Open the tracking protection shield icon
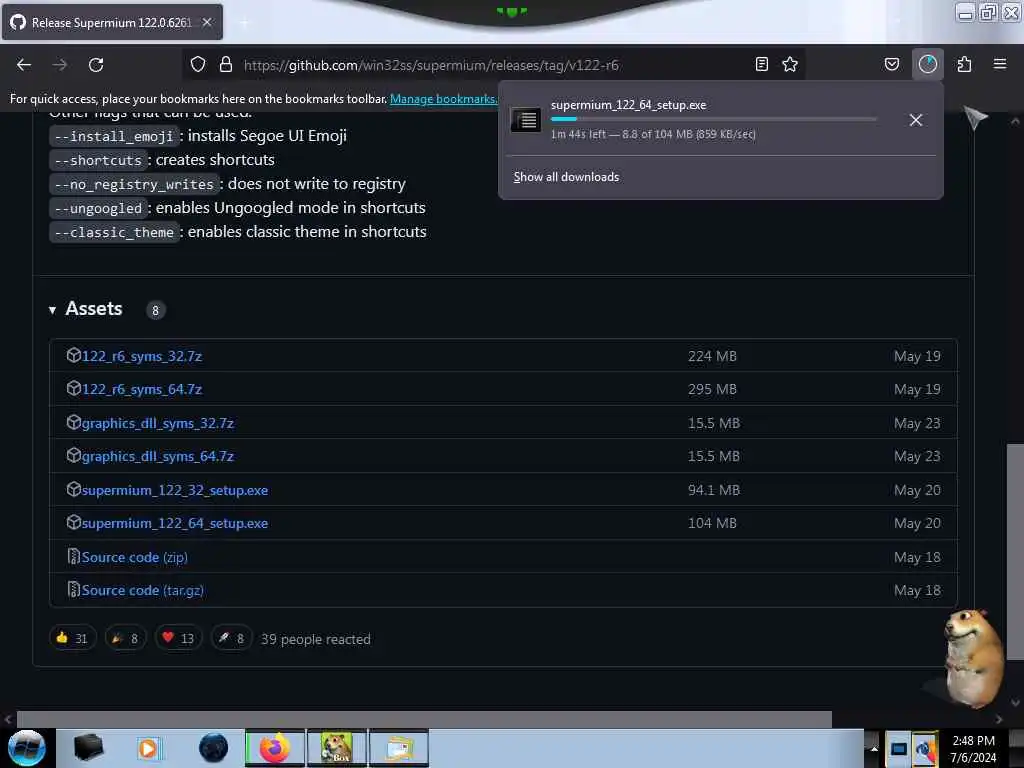 click(x=198, y=64)
